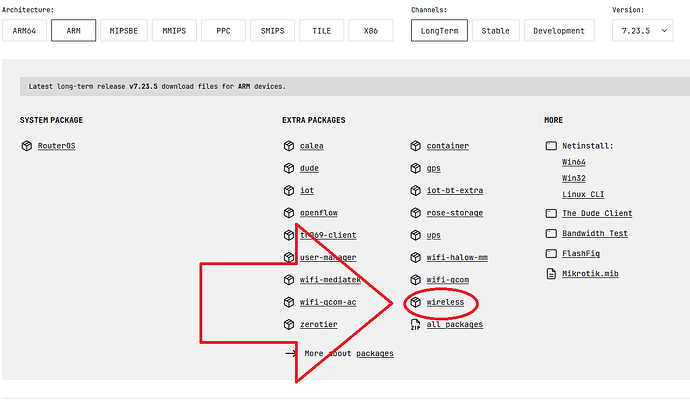Screen dimensions: 690x403
Task: Click The Dude Client window icon
Action: coord(551,213)
